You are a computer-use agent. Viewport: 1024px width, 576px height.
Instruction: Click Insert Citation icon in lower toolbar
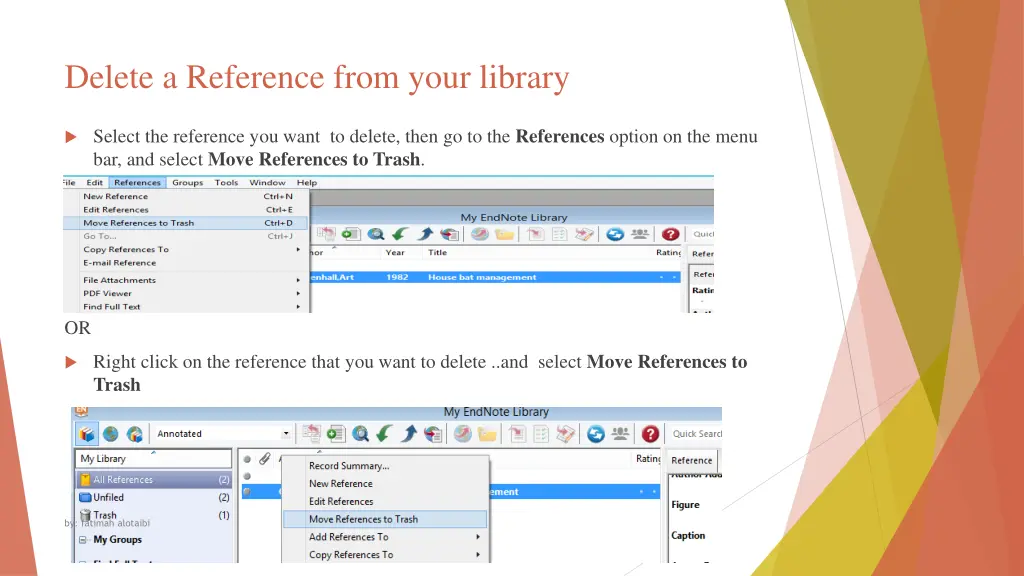pos(517,433)
